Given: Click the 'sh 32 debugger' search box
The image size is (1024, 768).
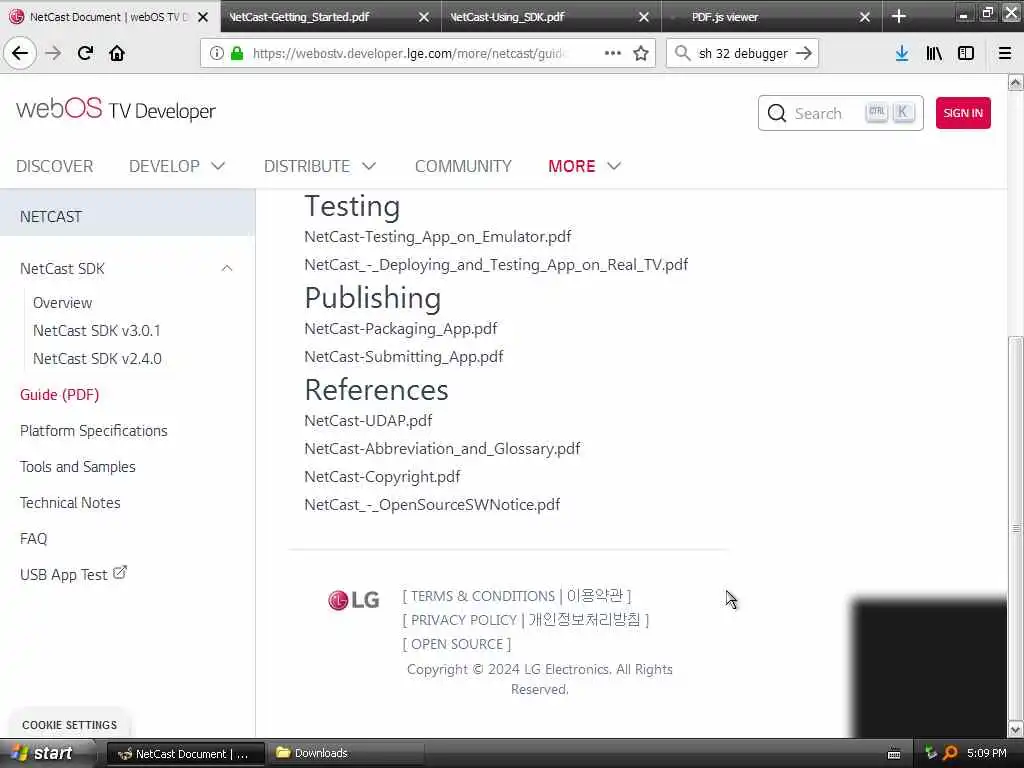Looking at the screenshot, I should (x=743, y=54).
